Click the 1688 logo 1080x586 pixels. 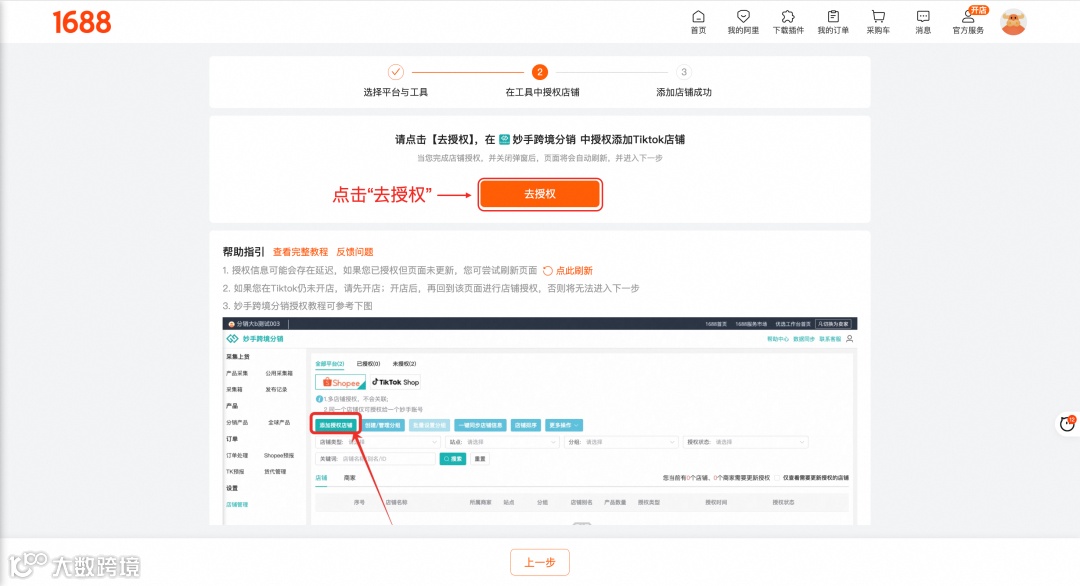click(x=81, y=23)
